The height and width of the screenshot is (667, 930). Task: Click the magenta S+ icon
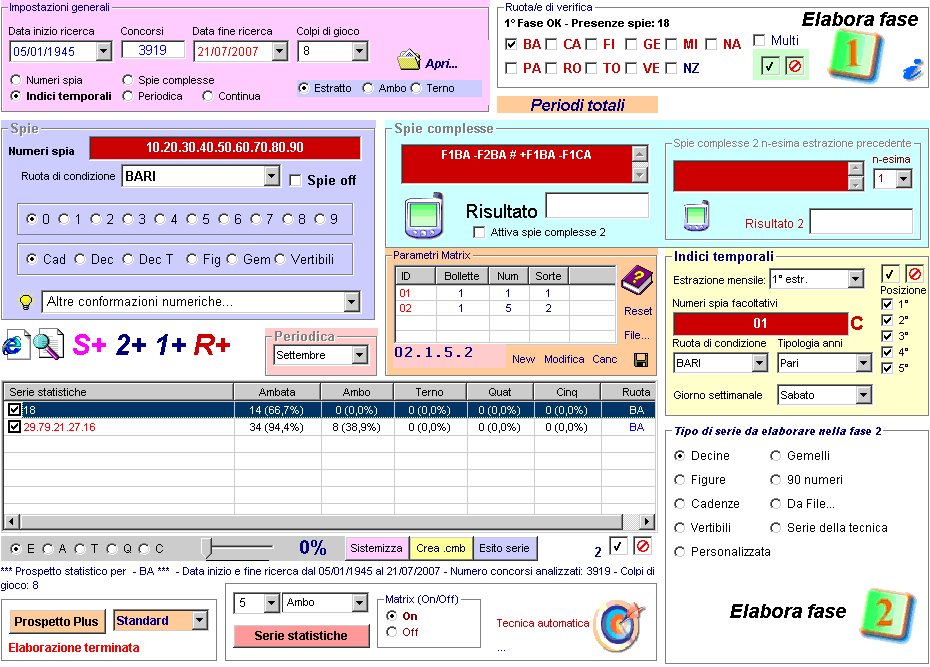pos(89,344)
